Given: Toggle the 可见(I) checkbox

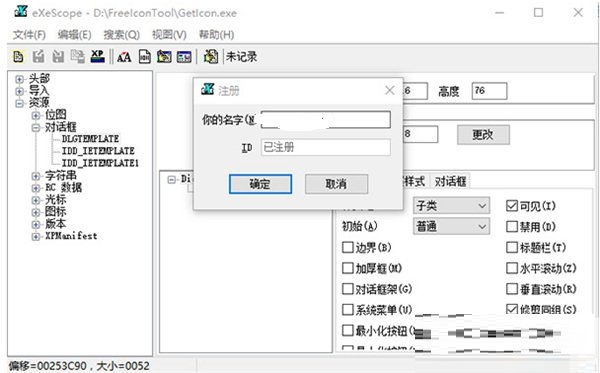Looking at the screenshot, I should coord(512,206).
